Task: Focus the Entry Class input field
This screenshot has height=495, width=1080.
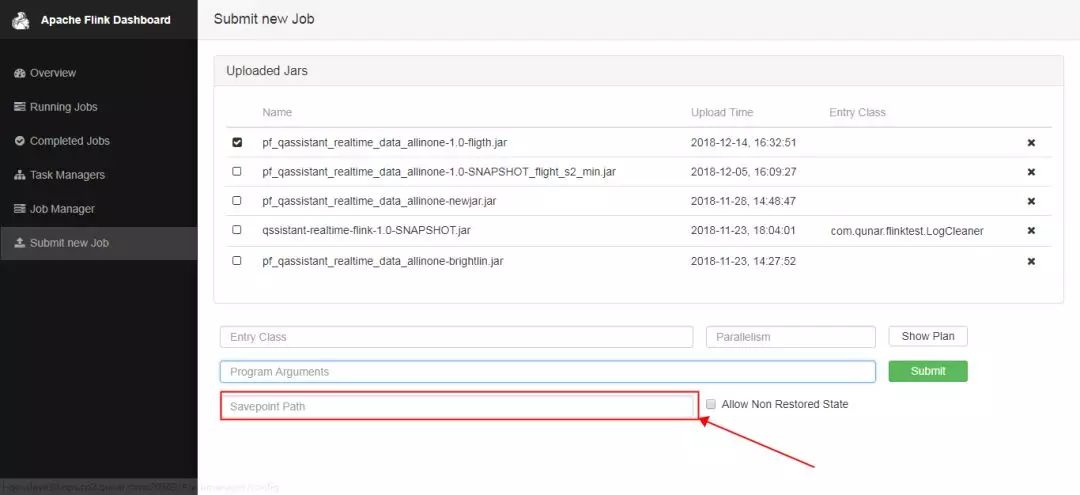Action: [x=457, y=337]
